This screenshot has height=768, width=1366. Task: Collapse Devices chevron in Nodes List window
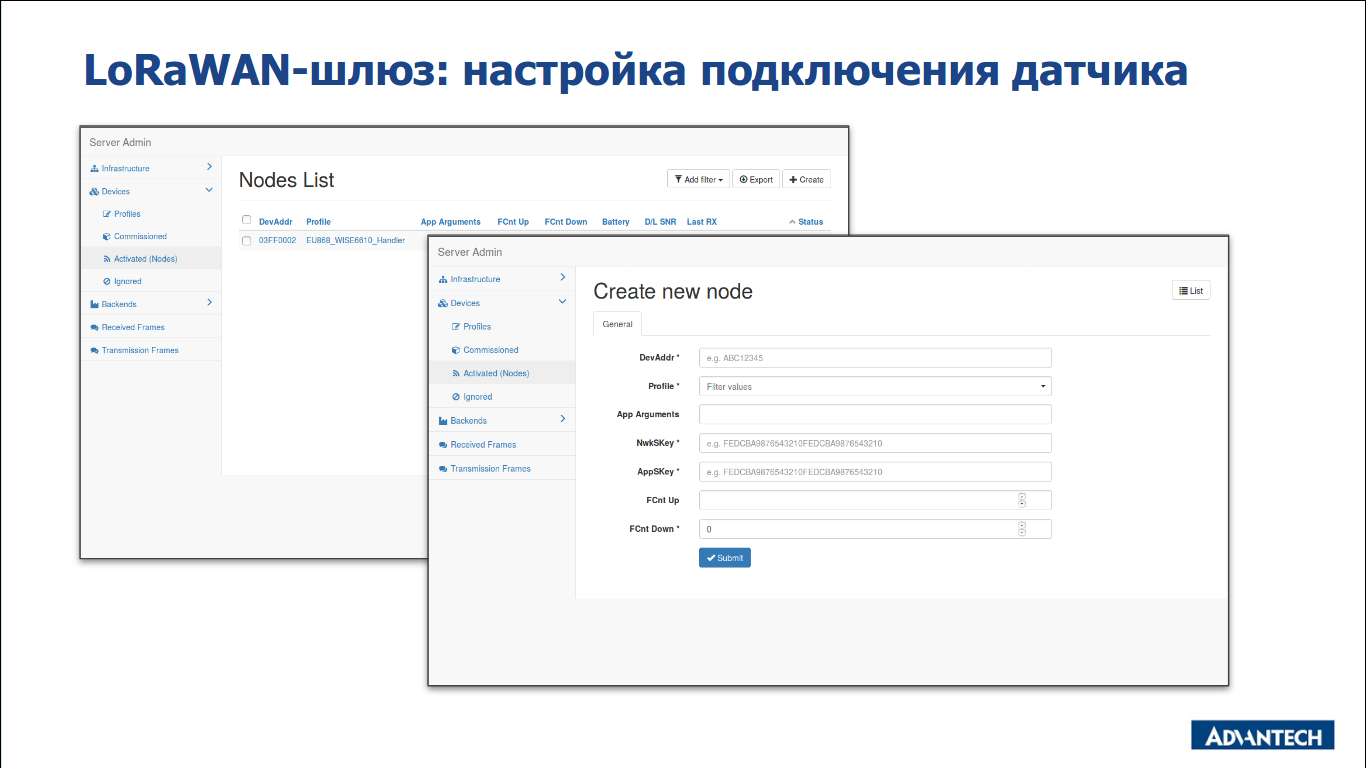click(x=209, y=190)
